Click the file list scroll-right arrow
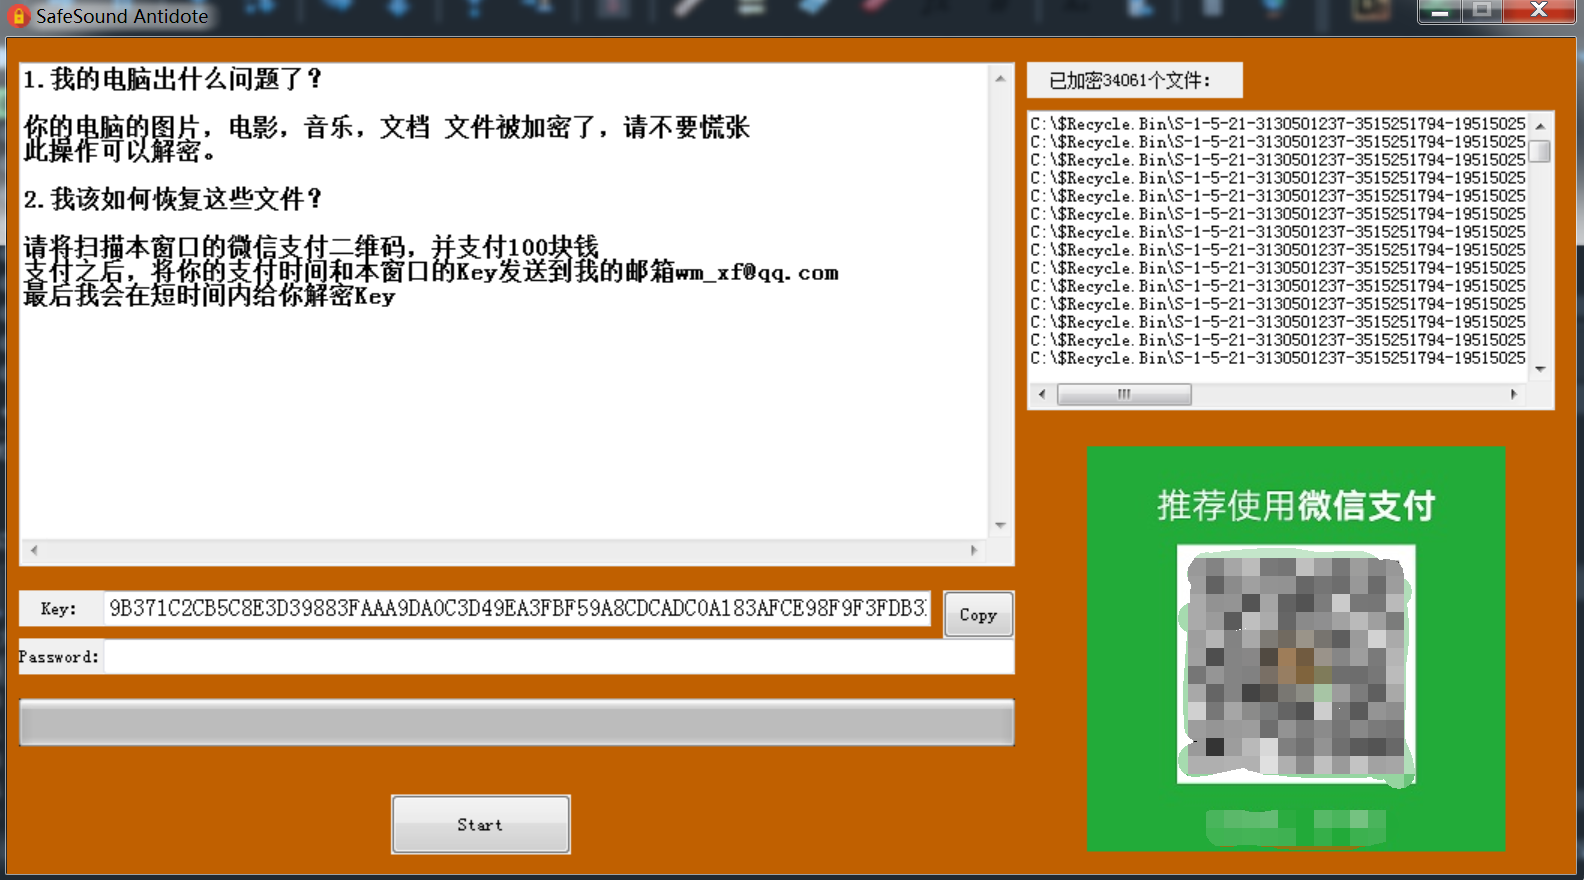This screenshot has height=880, width=1584. coord(1514,394)
